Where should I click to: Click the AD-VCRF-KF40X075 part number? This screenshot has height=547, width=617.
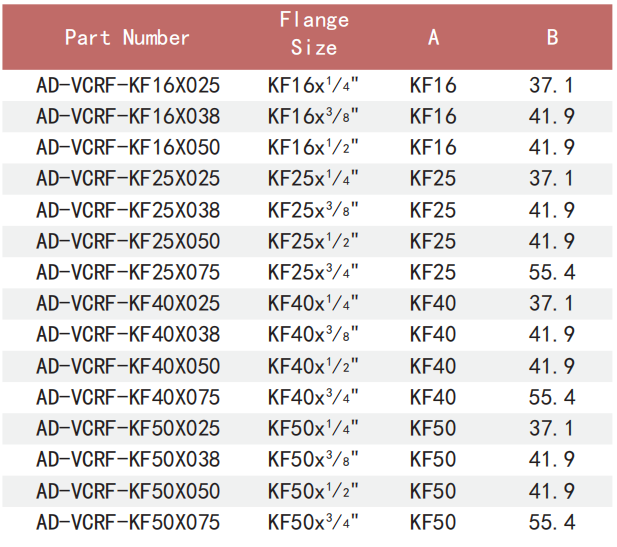coord(128,398)
